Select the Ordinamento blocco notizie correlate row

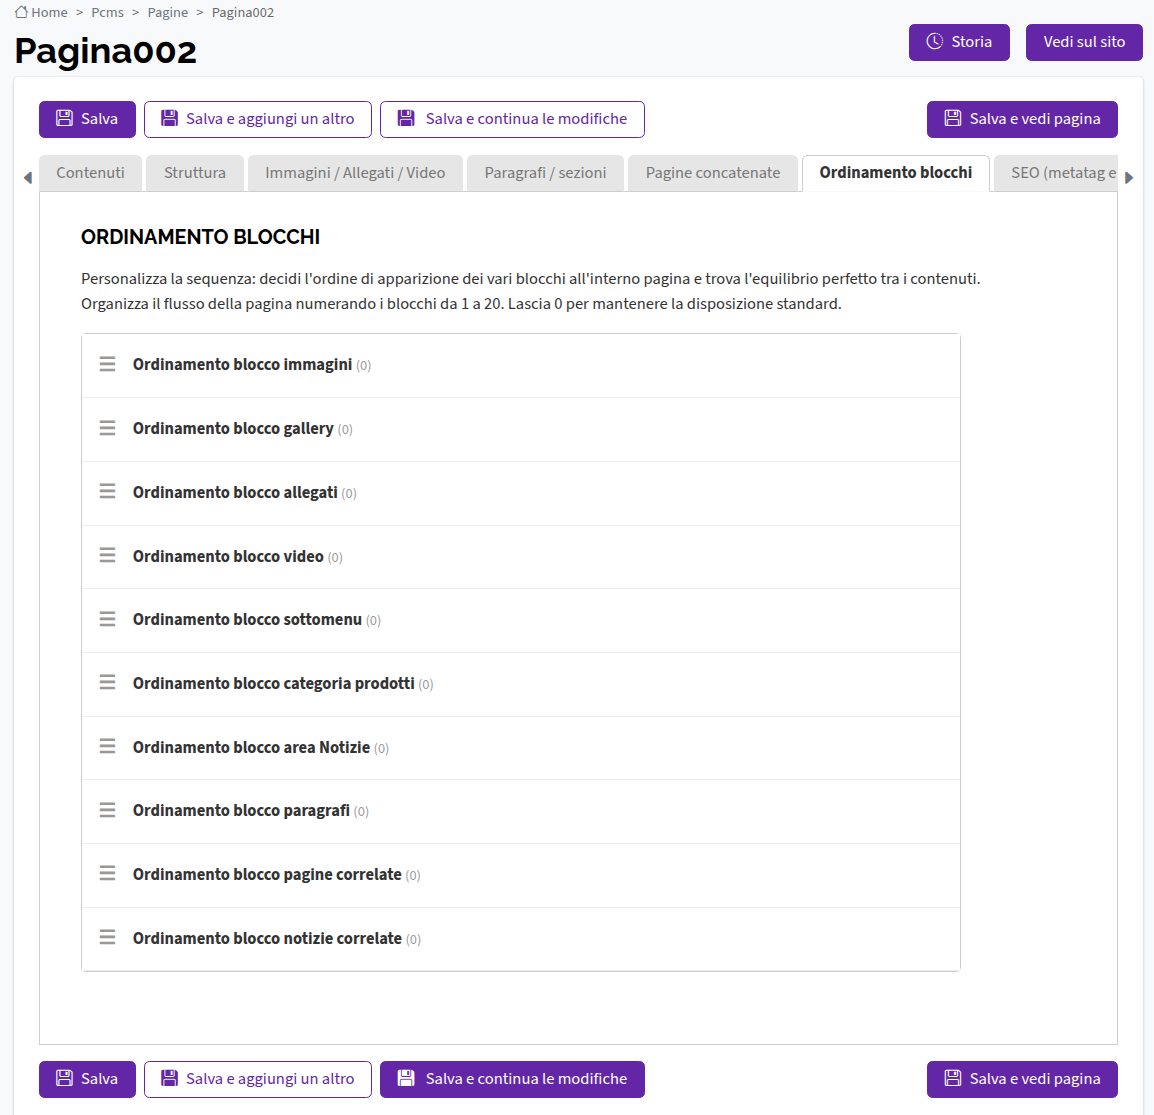[x=521, y=939]
